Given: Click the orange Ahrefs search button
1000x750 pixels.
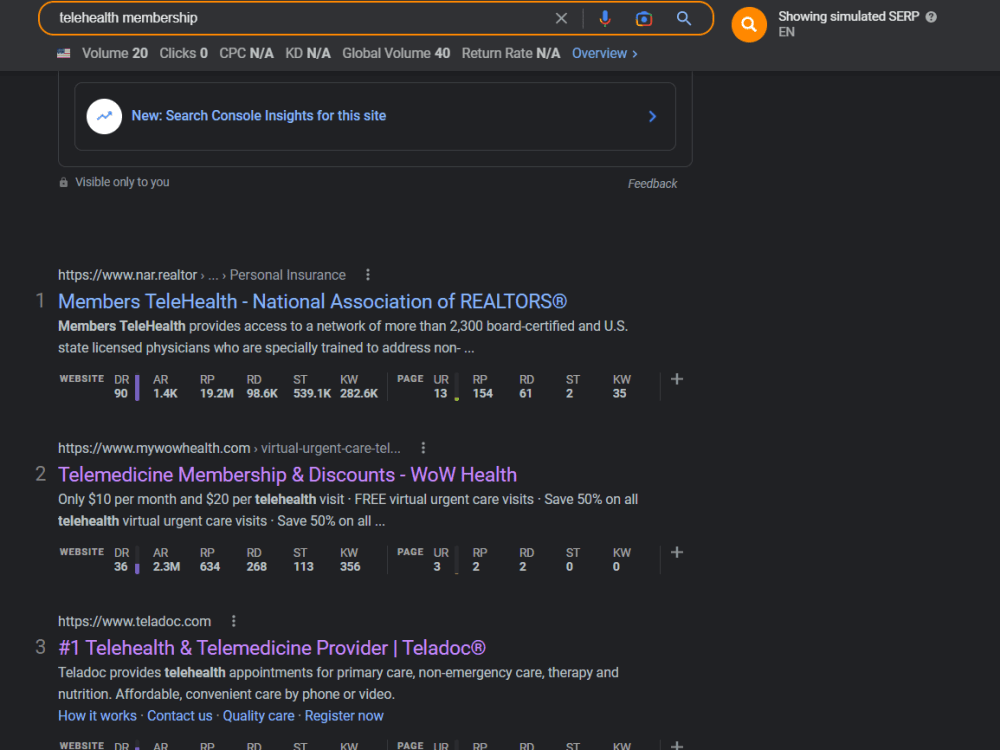Looking at the screenshot, I should click(x=749, y=25).
